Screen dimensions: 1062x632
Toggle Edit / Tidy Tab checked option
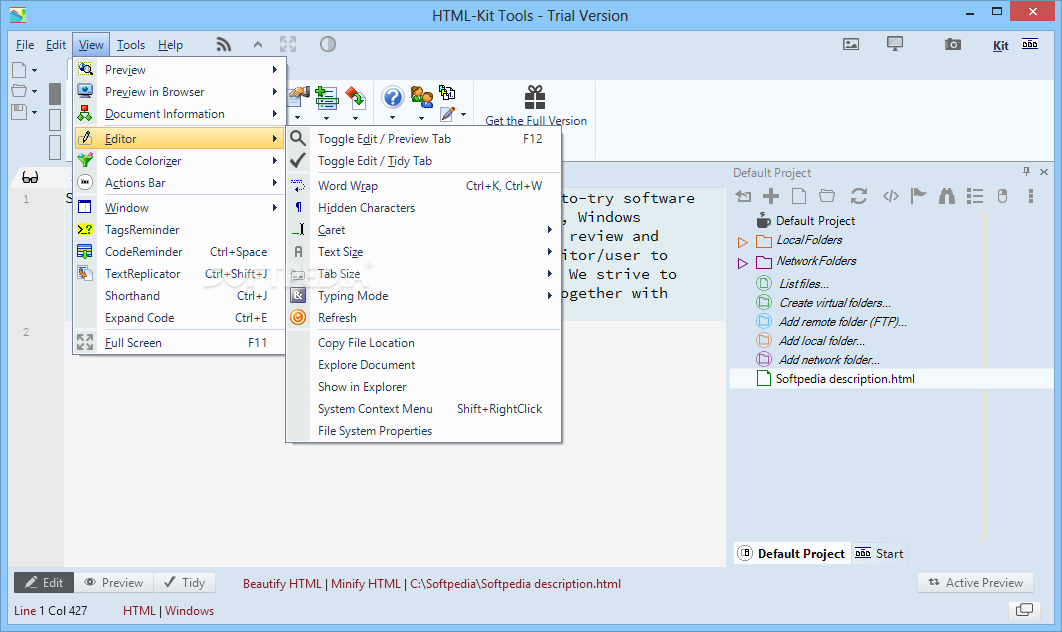coord(423,161)
